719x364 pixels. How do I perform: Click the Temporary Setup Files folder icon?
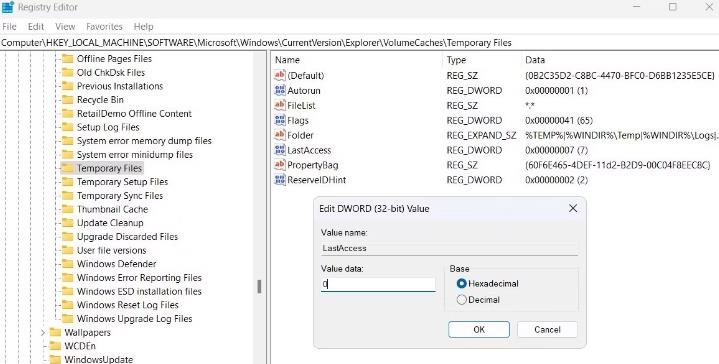tap(67, 182)
